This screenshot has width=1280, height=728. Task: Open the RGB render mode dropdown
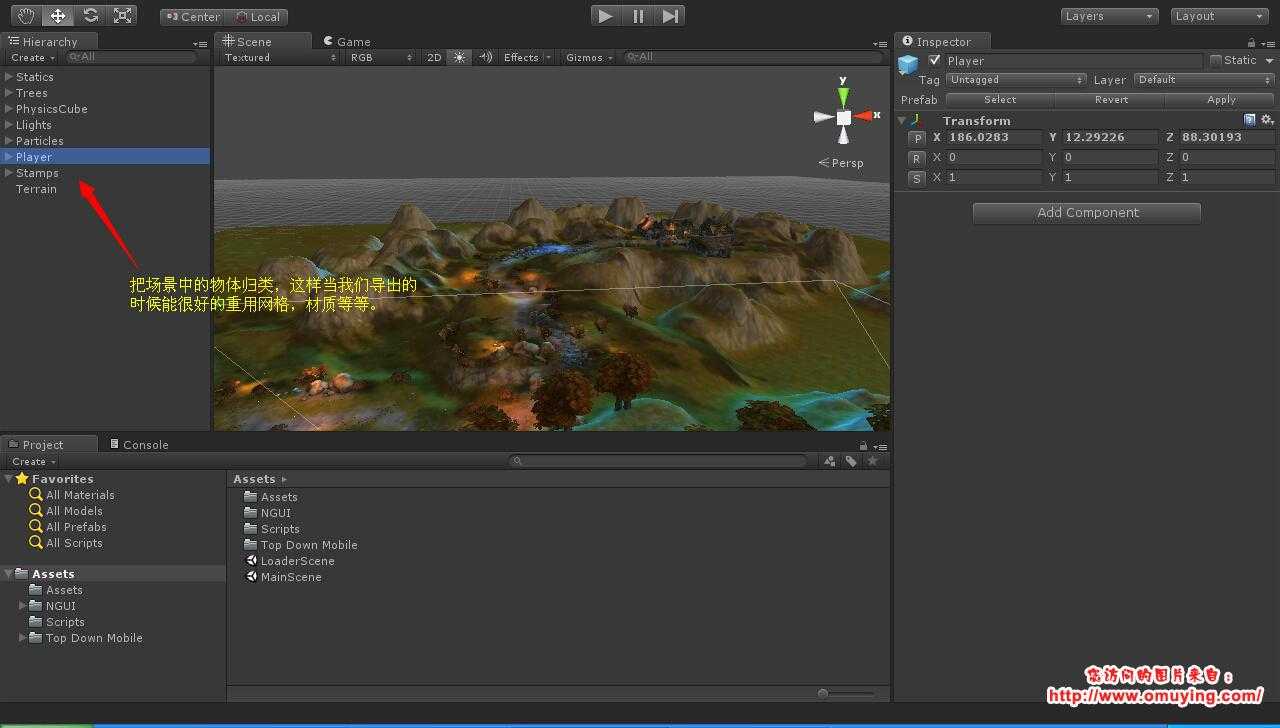point(380,57)
